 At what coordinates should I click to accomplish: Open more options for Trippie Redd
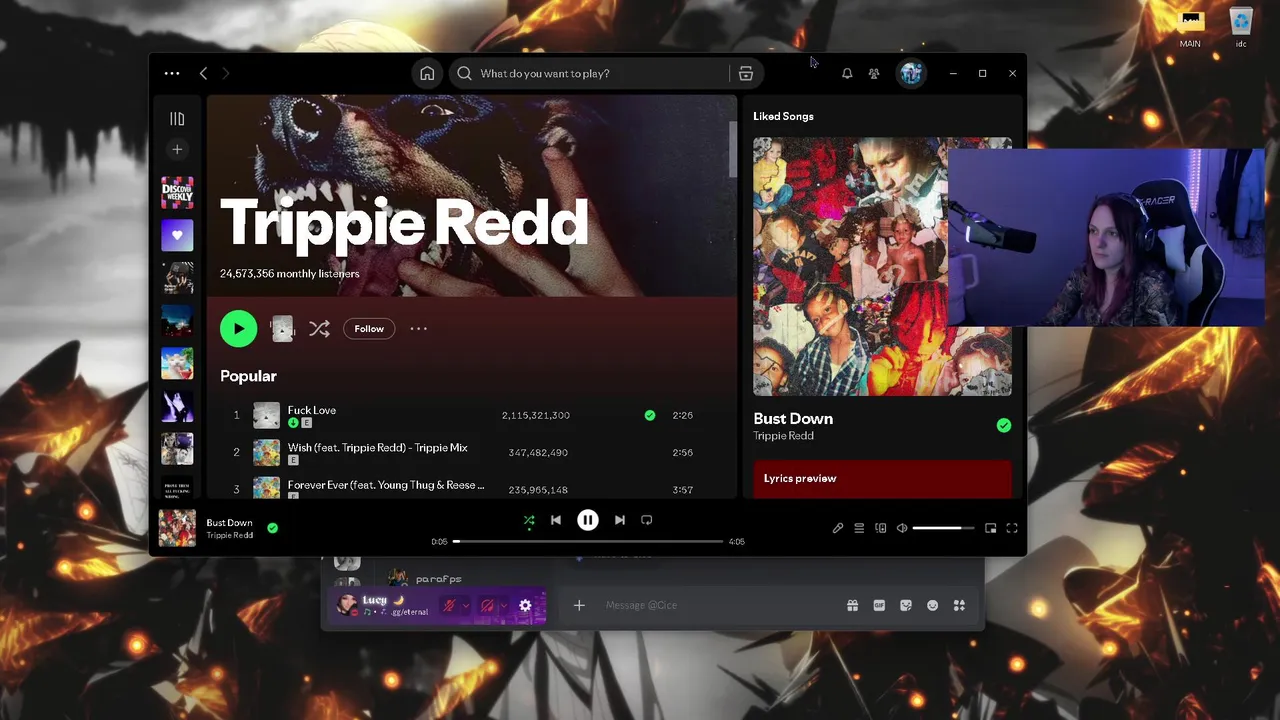click(x=419, y=328)
